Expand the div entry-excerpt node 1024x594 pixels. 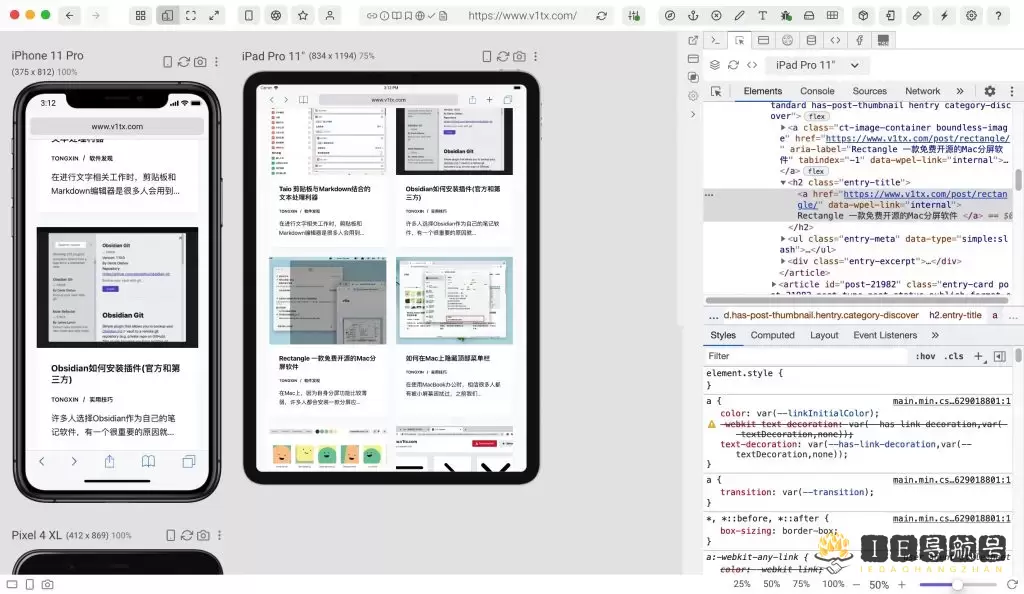point(783,261)
